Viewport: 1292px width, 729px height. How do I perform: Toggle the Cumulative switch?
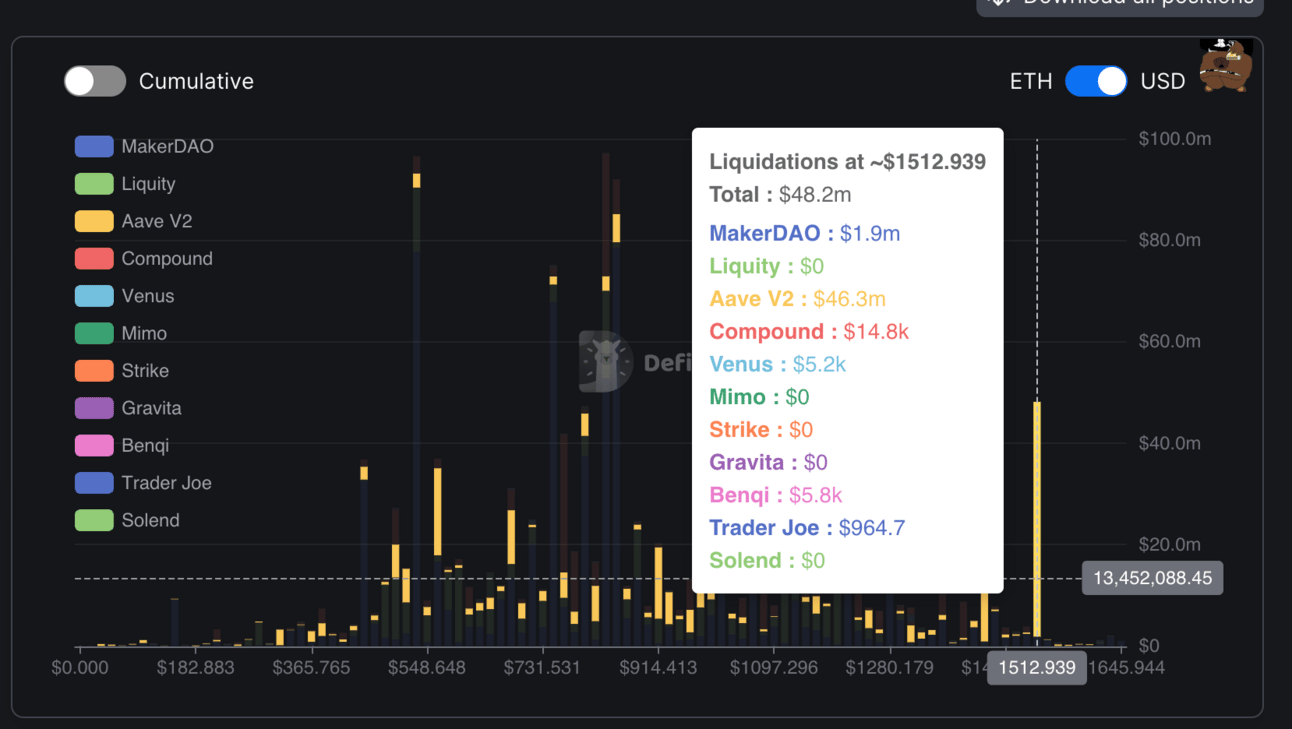[x=95, y=81]
